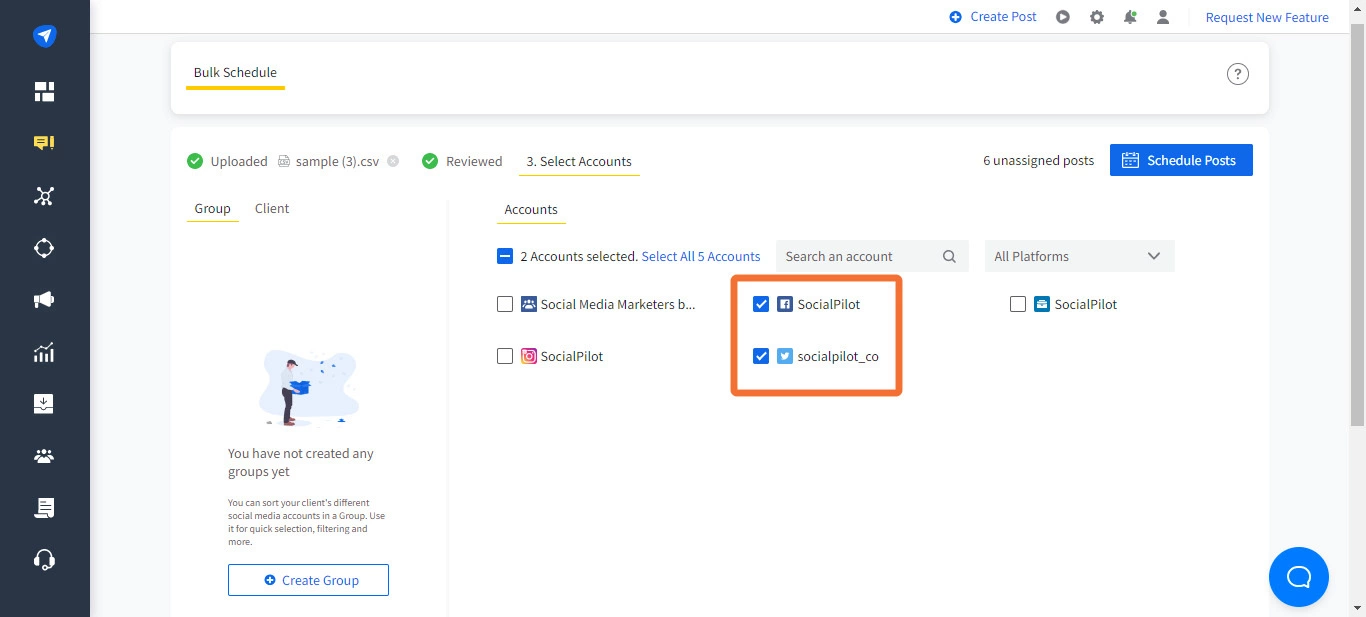Click 'You have not created any groups yet'
Screen dimensions: 1366x617
click(301, 462)
